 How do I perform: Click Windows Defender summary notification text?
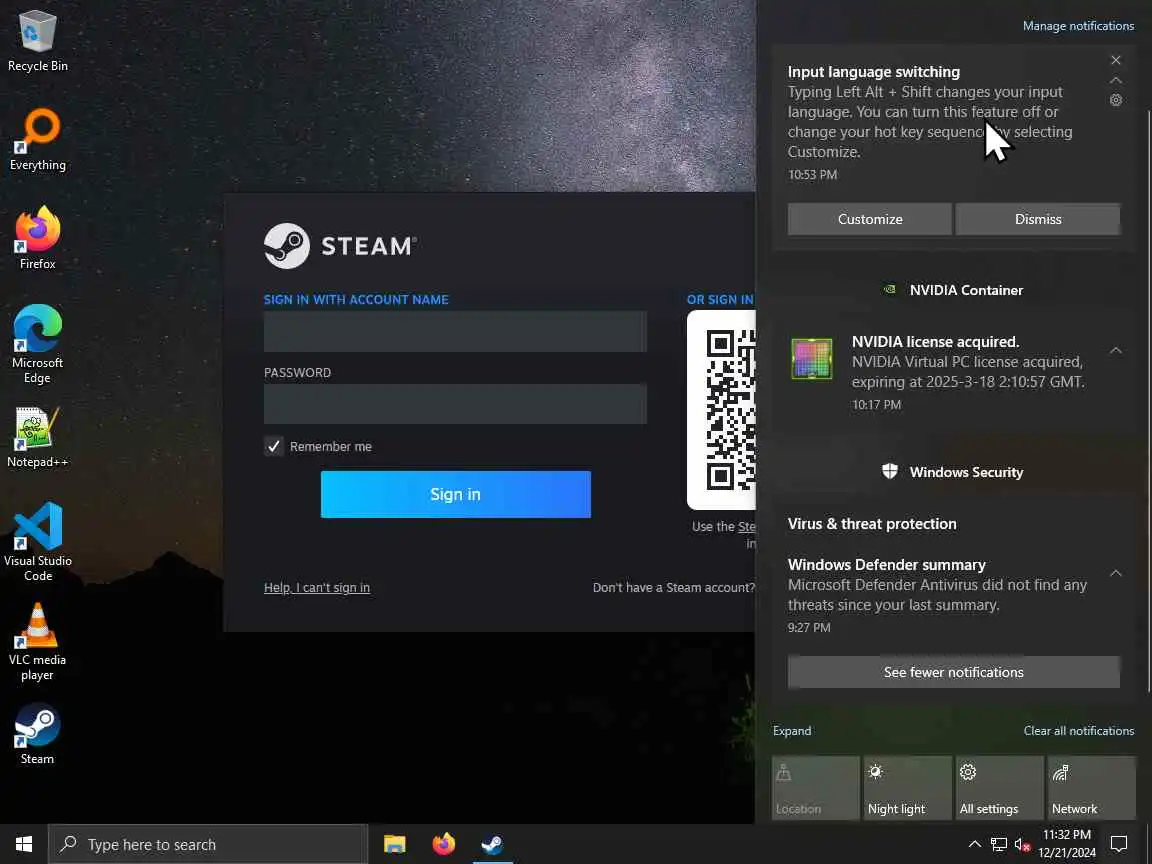pyautogui.click(x=937, y=595)
